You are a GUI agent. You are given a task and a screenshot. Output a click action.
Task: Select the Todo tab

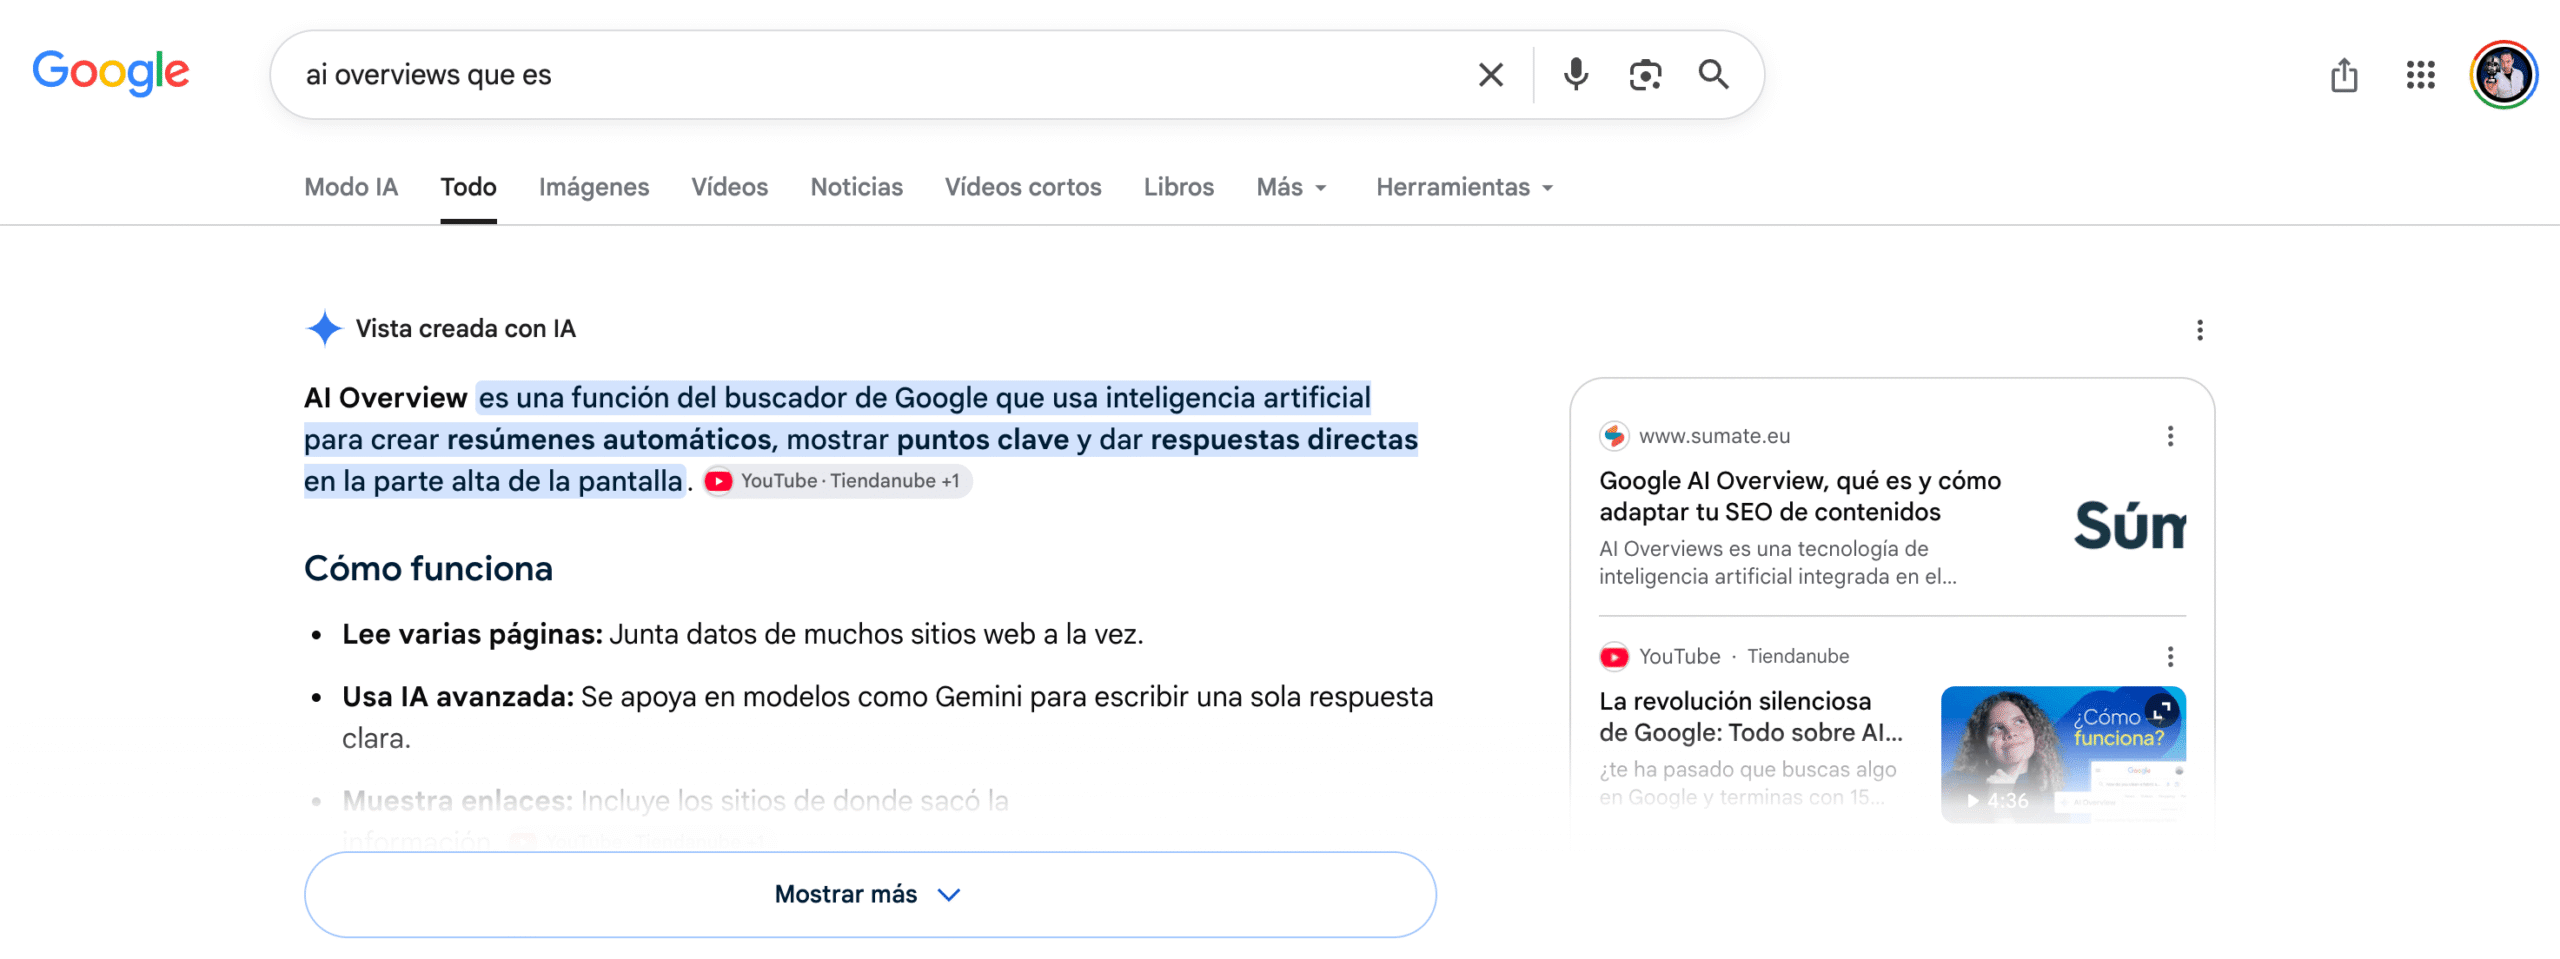click(x=468, y=187)
